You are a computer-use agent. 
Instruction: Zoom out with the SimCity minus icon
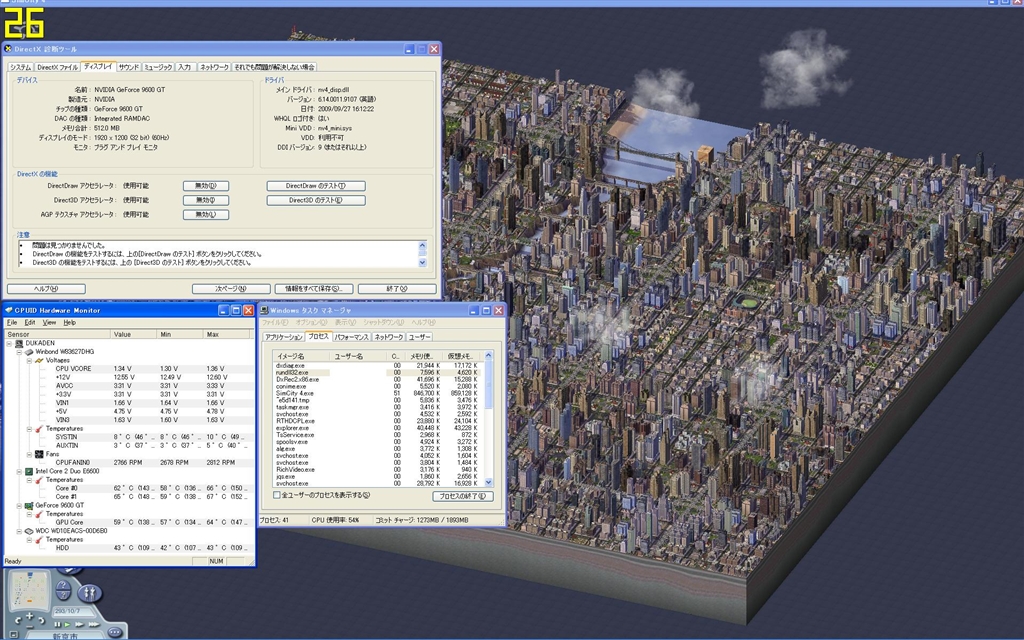(x=30, y=627)
